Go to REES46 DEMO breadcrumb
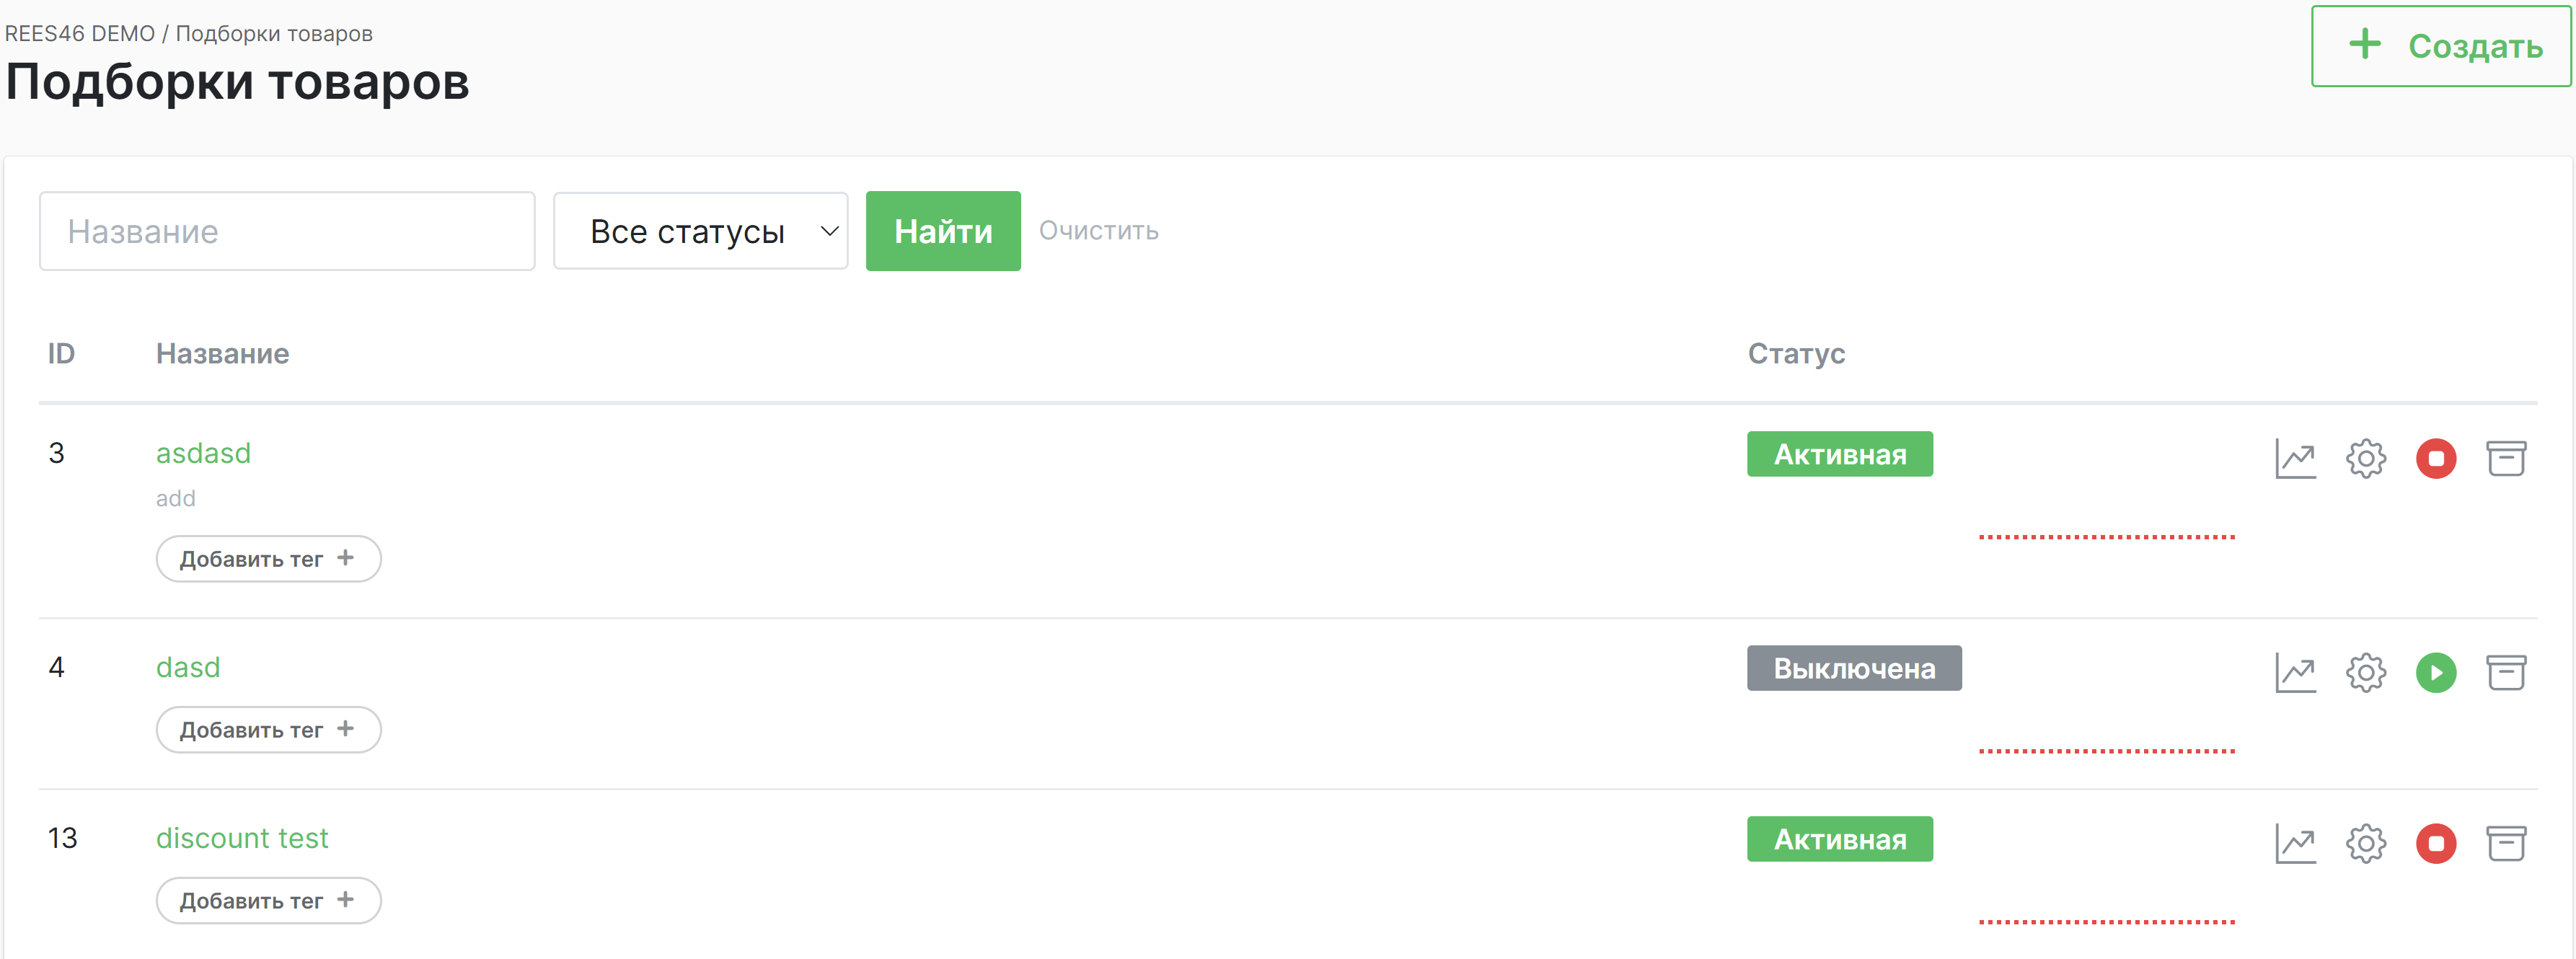The image size is (2576, 959). [80, 34]
